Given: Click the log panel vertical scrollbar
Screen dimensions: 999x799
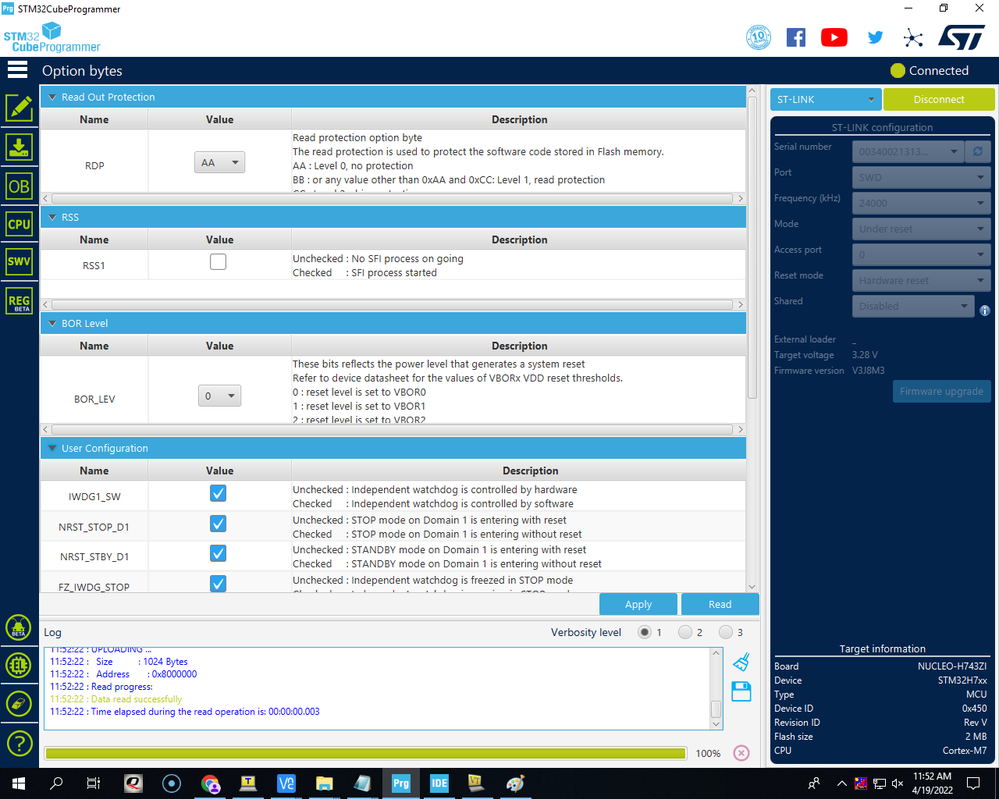Looking at the screenshot, I should pyautogui.click(x=716, y=709).
